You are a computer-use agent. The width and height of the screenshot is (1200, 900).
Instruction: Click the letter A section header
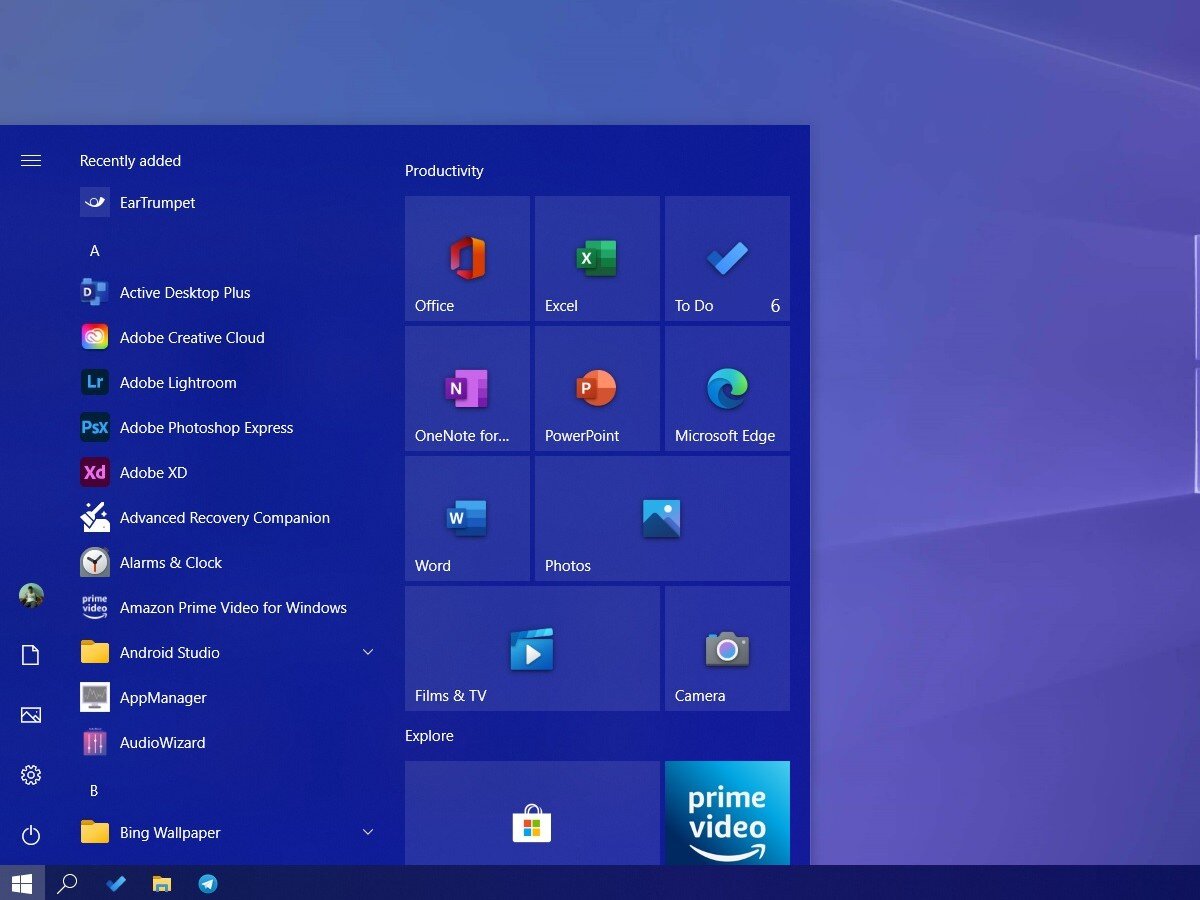point(95,251)
